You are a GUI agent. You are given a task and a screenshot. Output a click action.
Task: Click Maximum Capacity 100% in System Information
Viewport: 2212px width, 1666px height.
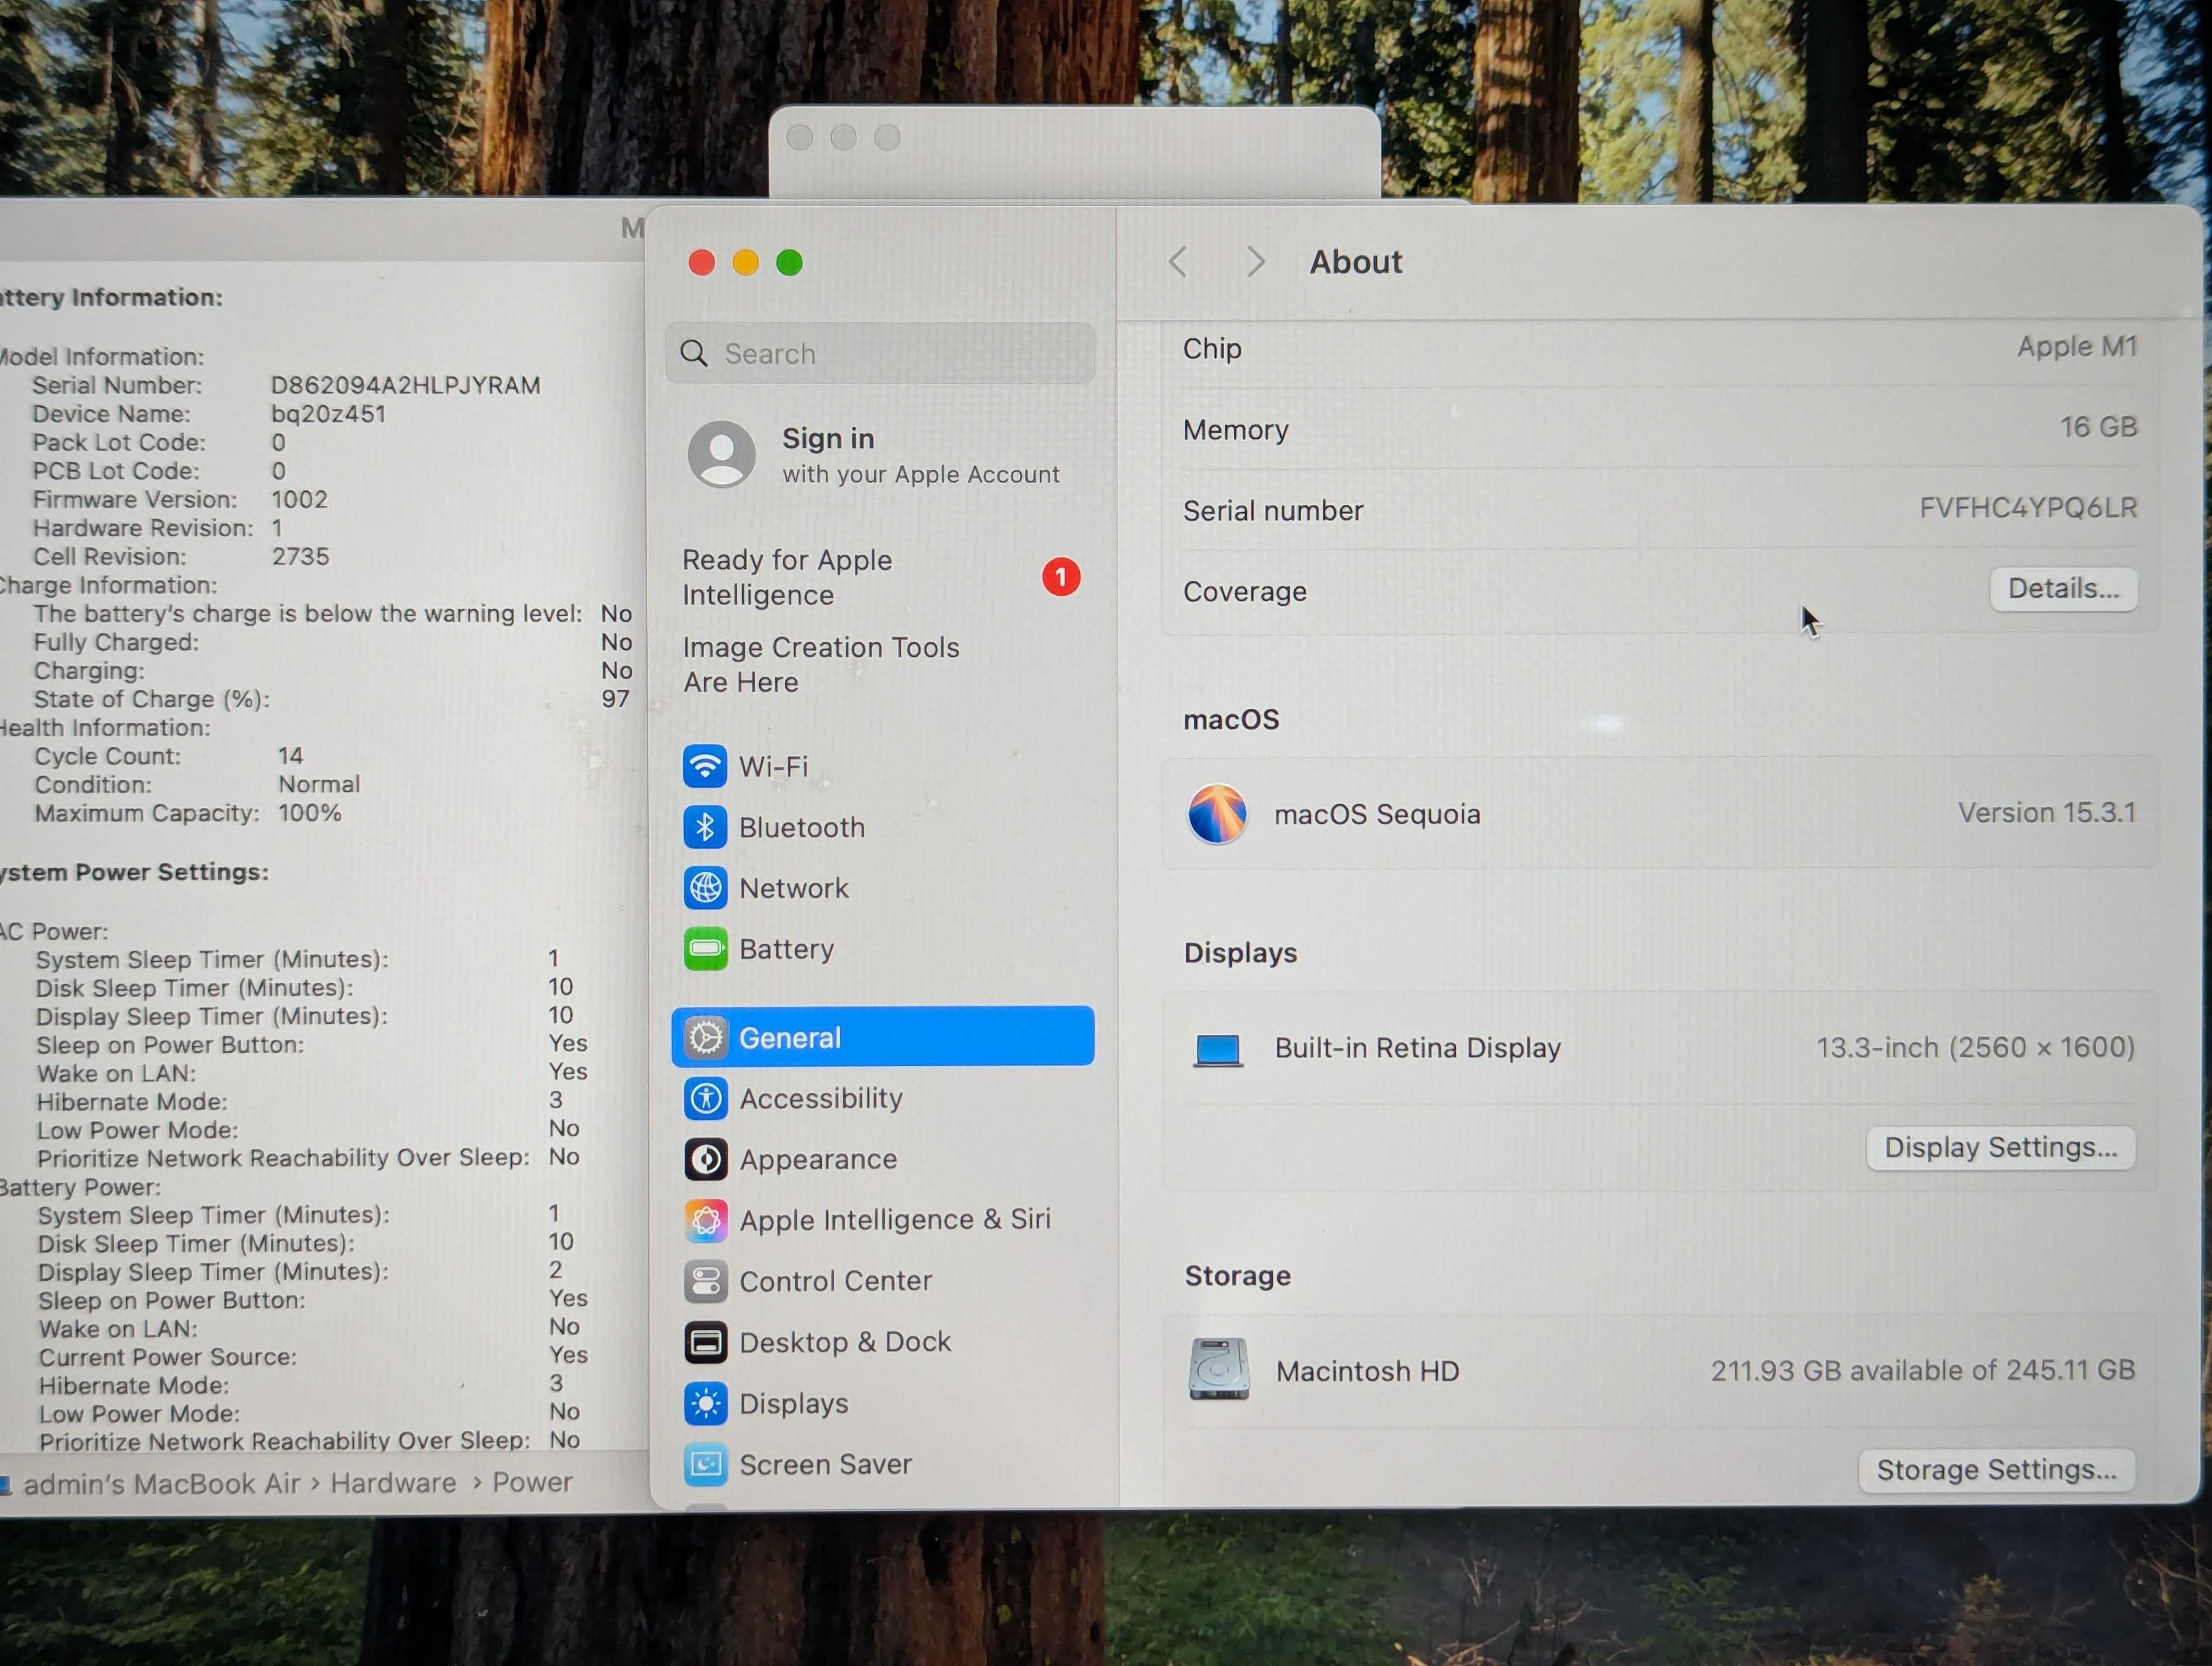pos(309,813)
